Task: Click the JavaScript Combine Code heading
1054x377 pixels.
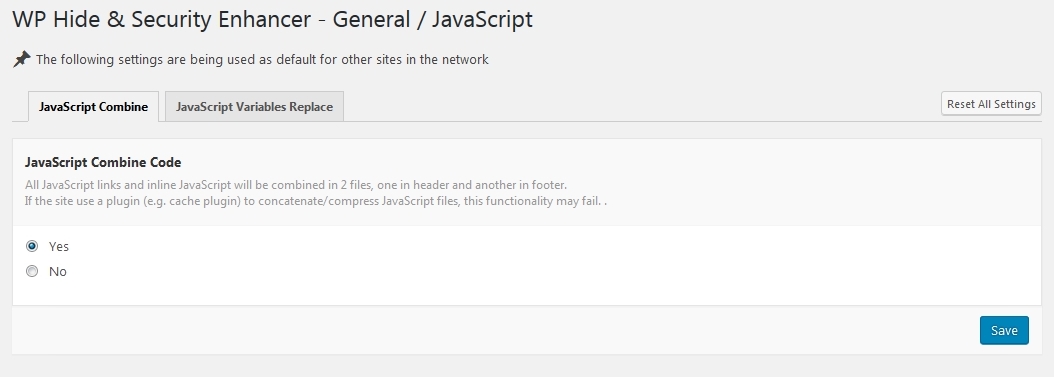Action: [x=103, y=162]
